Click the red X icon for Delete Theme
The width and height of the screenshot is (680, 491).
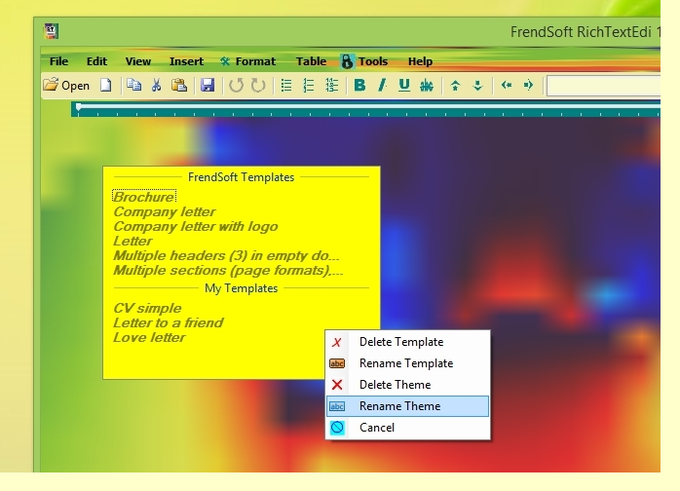click(337, 385)
